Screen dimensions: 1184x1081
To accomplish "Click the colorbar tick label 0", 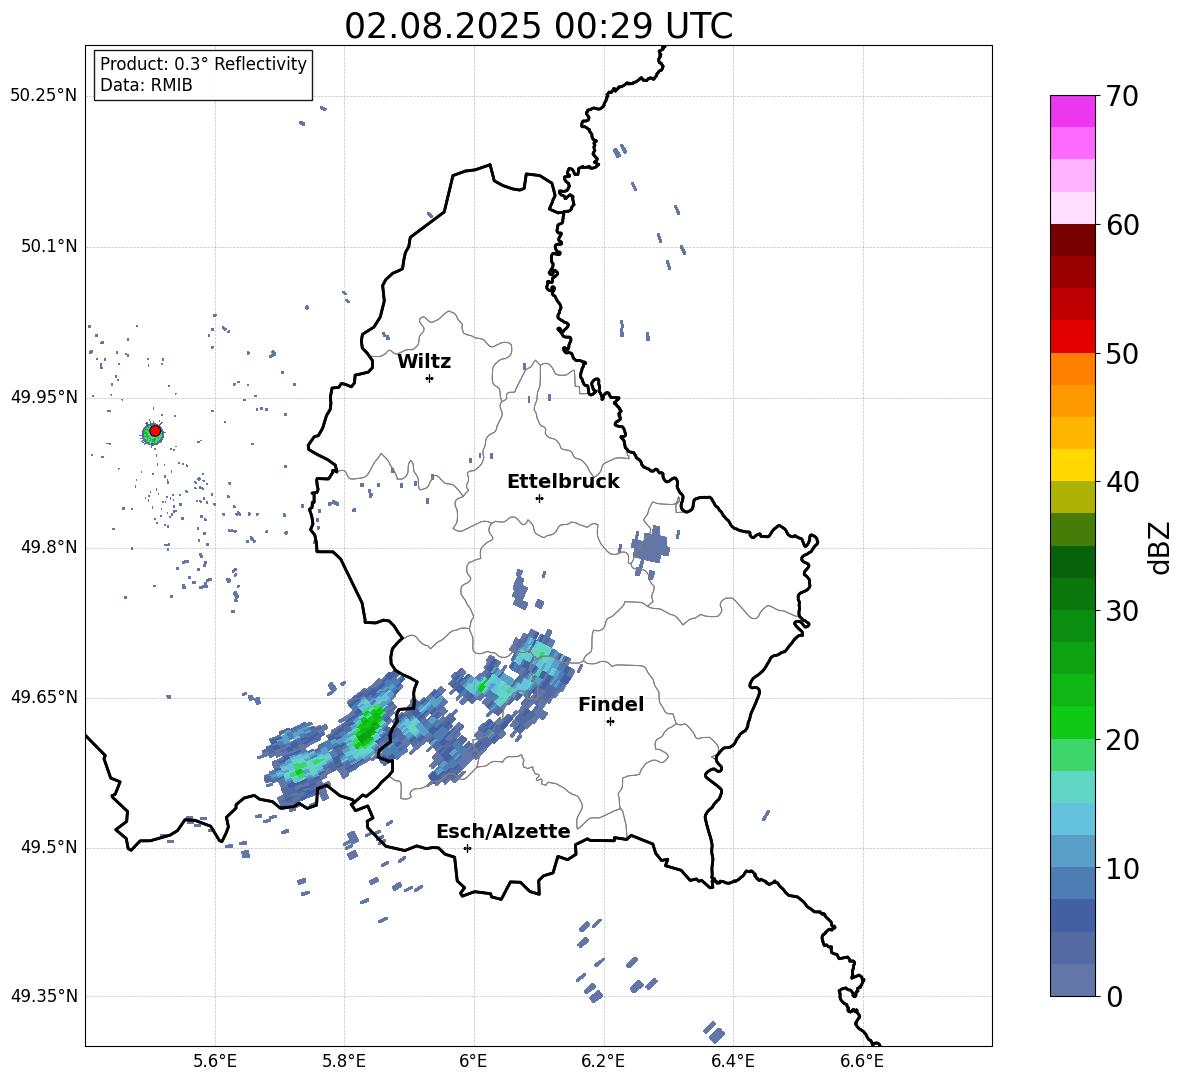I will [1114, 996].
